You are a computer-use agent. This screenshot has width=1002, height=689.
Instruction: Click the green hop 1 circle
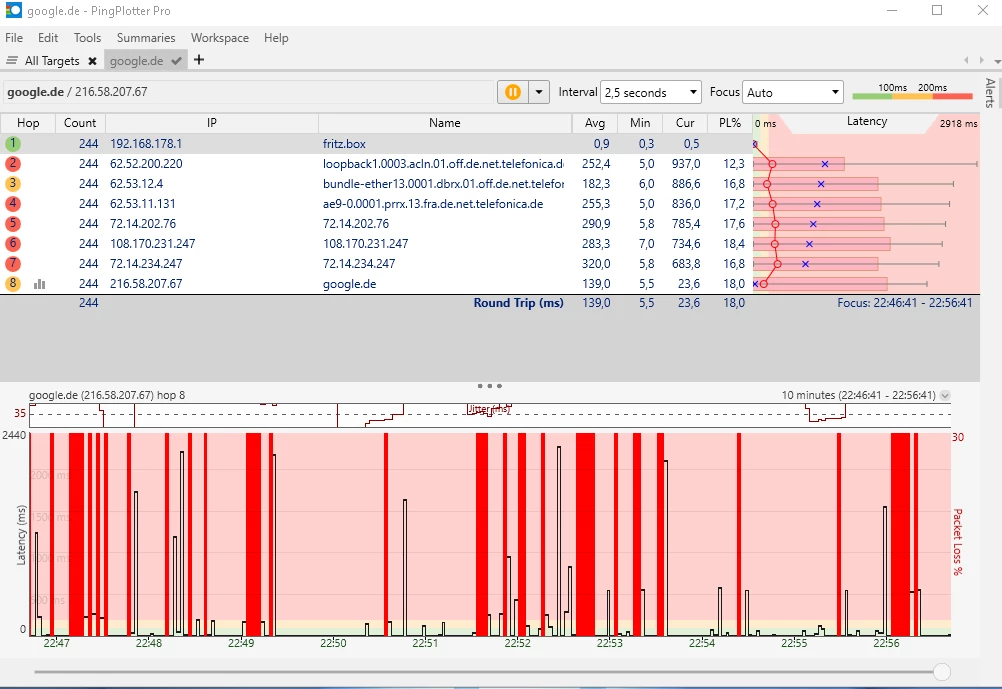point(13,144)
